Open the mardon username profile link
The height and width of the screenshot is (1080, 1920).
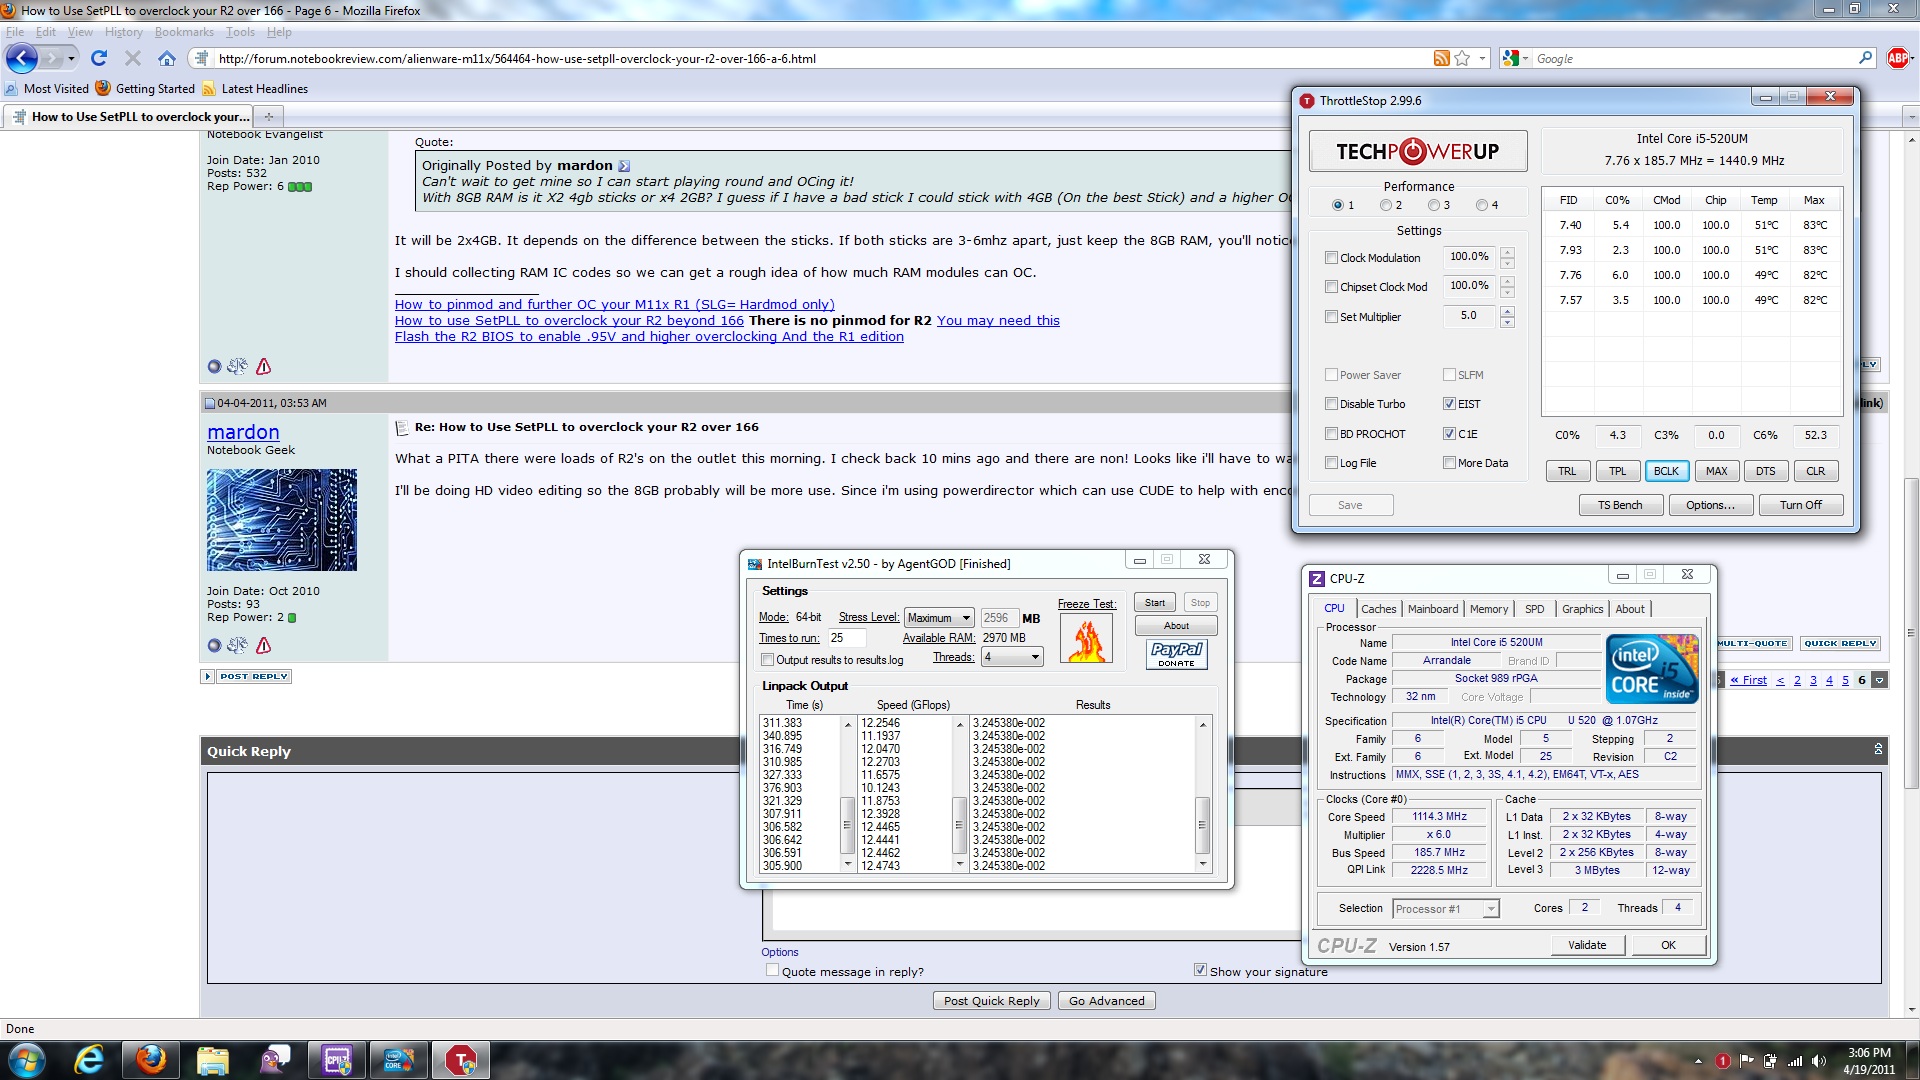click(x=243, y=432)
